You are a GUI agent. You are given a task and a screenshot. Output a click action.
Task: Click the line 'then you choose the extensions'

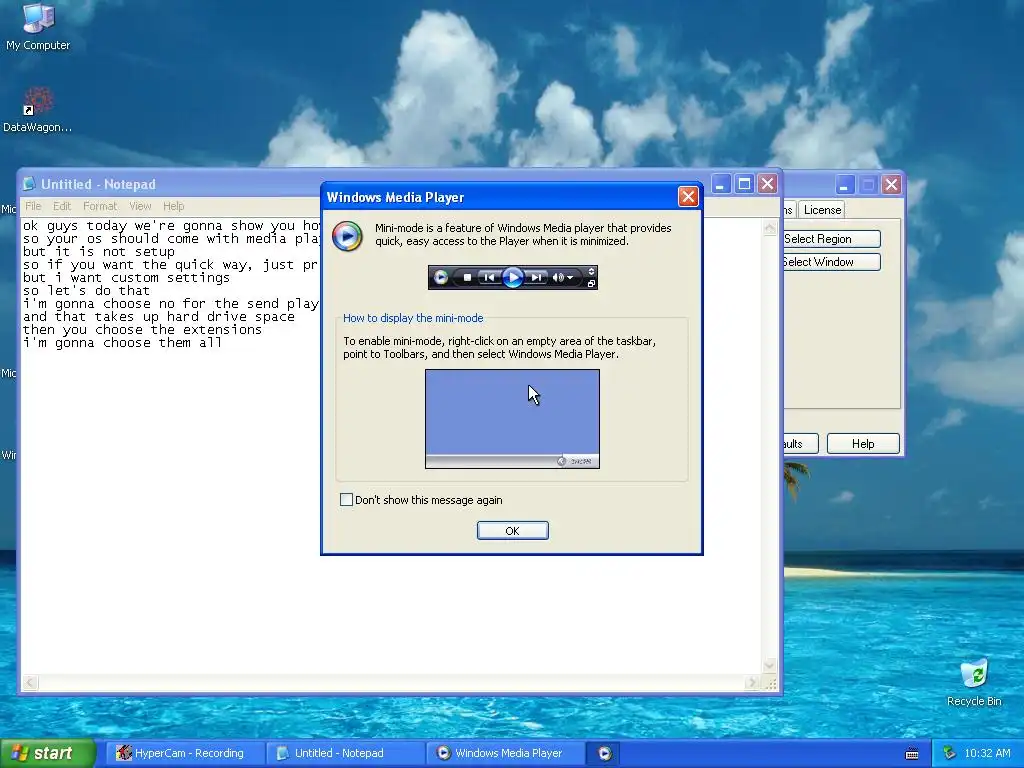coord(142,330)
